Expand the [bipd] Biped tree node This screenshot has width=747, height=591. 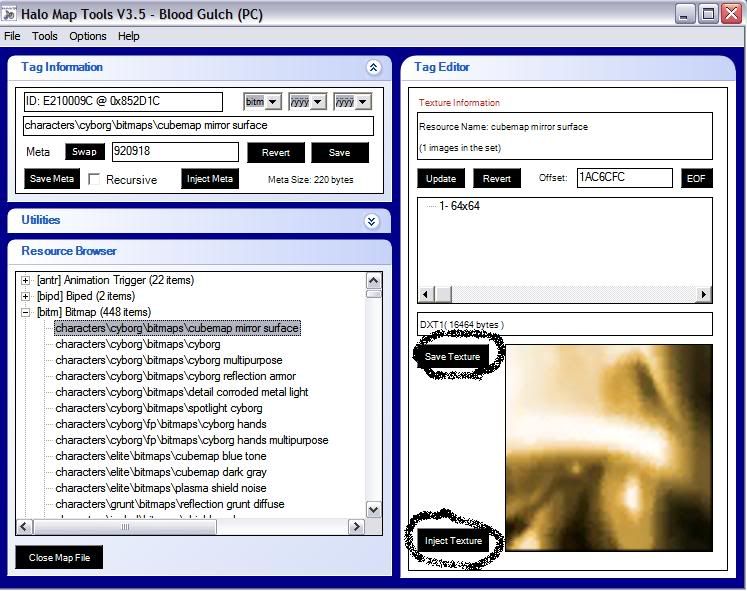(26, 296)
